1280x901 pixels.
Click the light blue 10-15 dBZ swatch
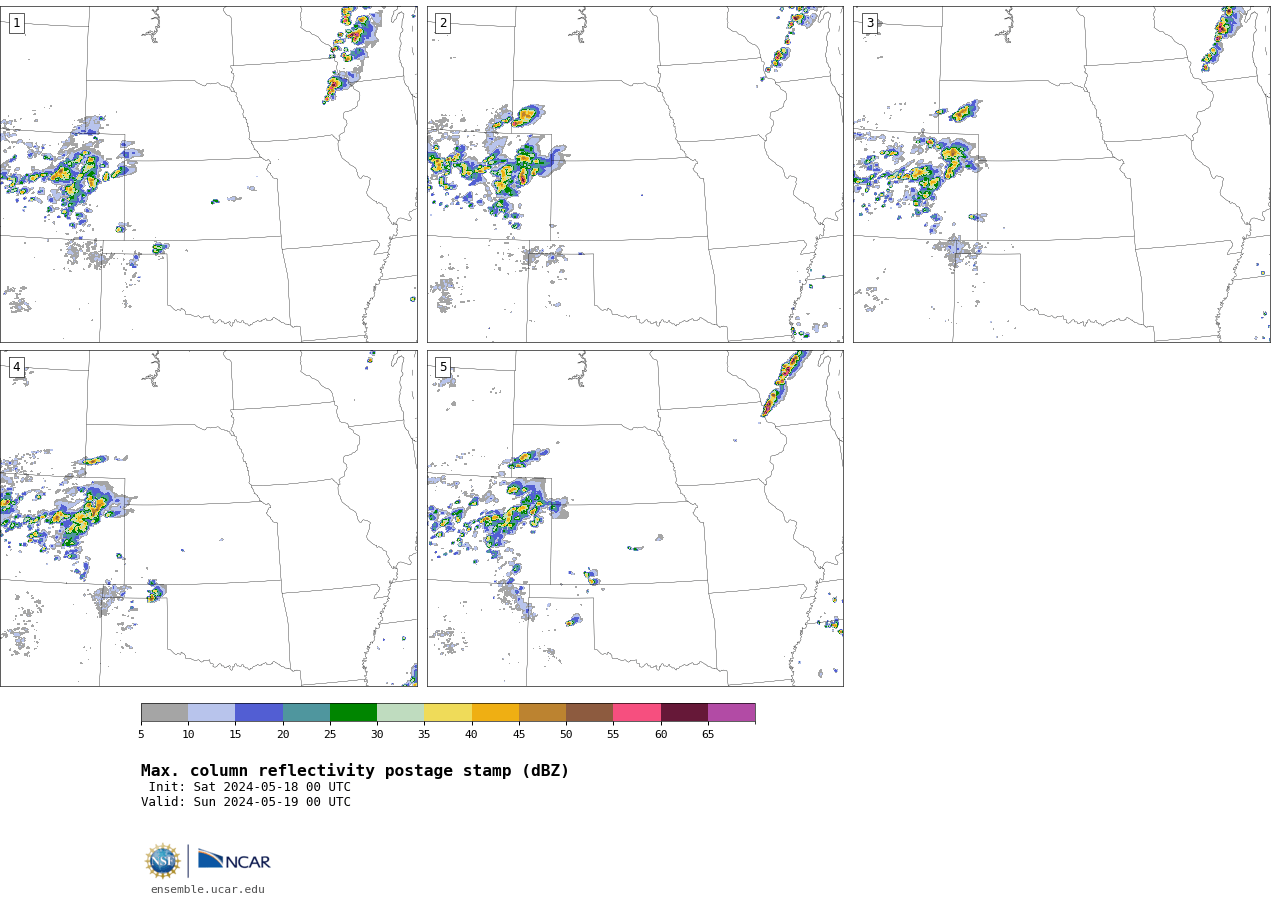pyautogui.click(x=212, y=713)
